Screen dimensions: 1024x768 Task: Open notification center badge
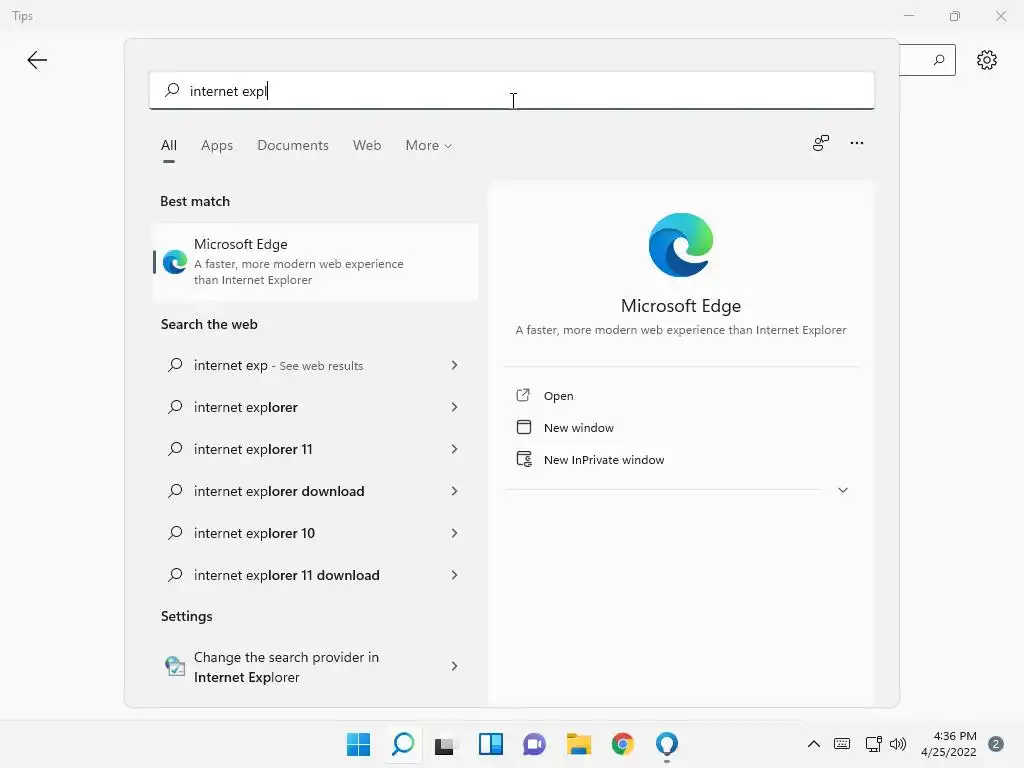click(x=996, y=744)
